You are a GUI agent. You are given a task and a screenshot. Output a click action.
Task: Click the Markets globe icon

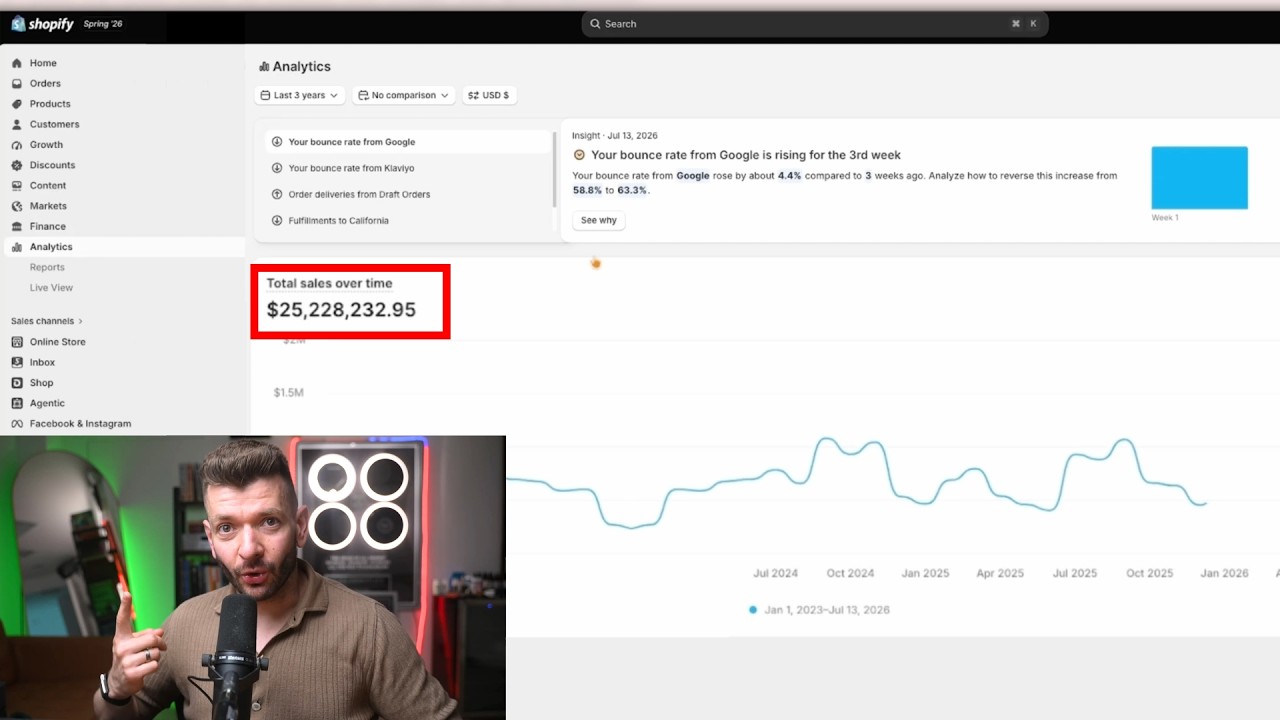click(x=17, y=206)
